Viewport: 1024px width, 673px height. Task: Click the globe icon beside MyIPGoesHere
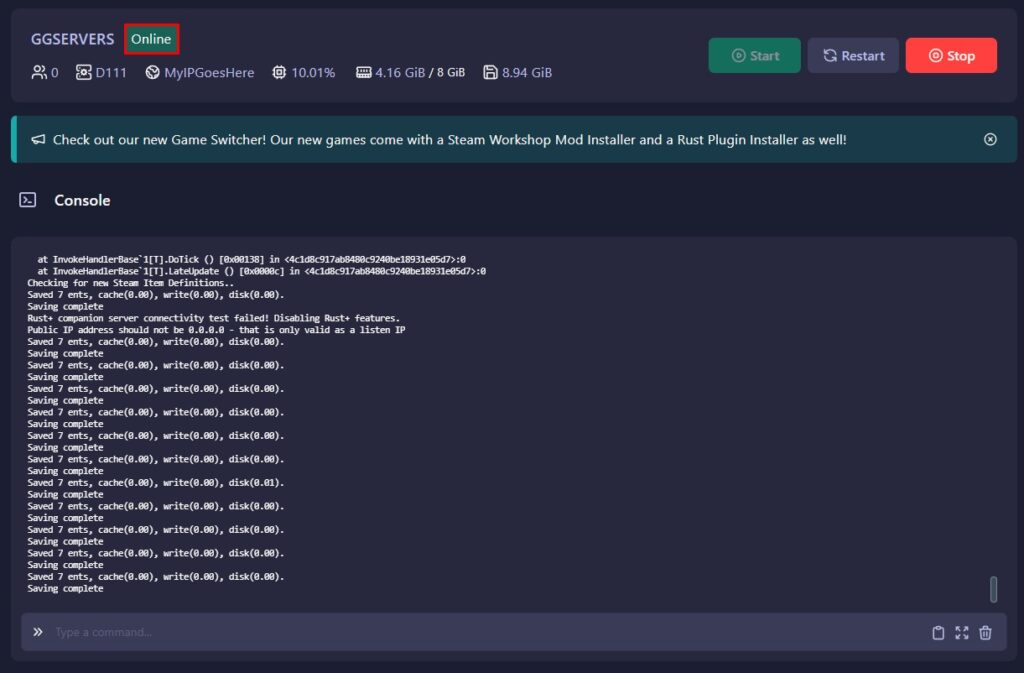[152, 72]
